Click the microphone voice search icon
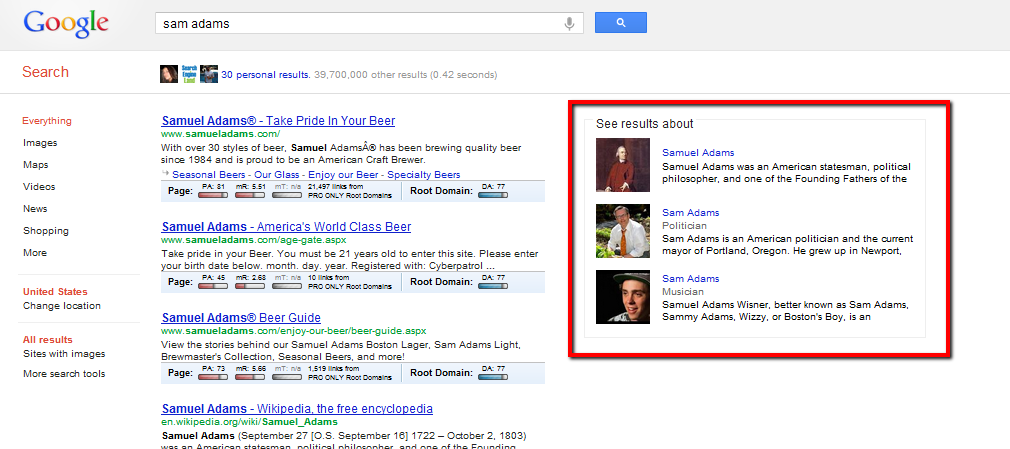Viewport: 1010px width, 449px height. click(x=569, y=24)
